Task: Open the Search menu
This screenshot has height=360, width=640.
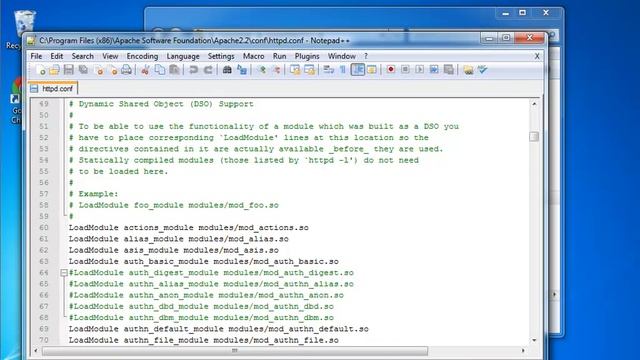Action: 82,56
